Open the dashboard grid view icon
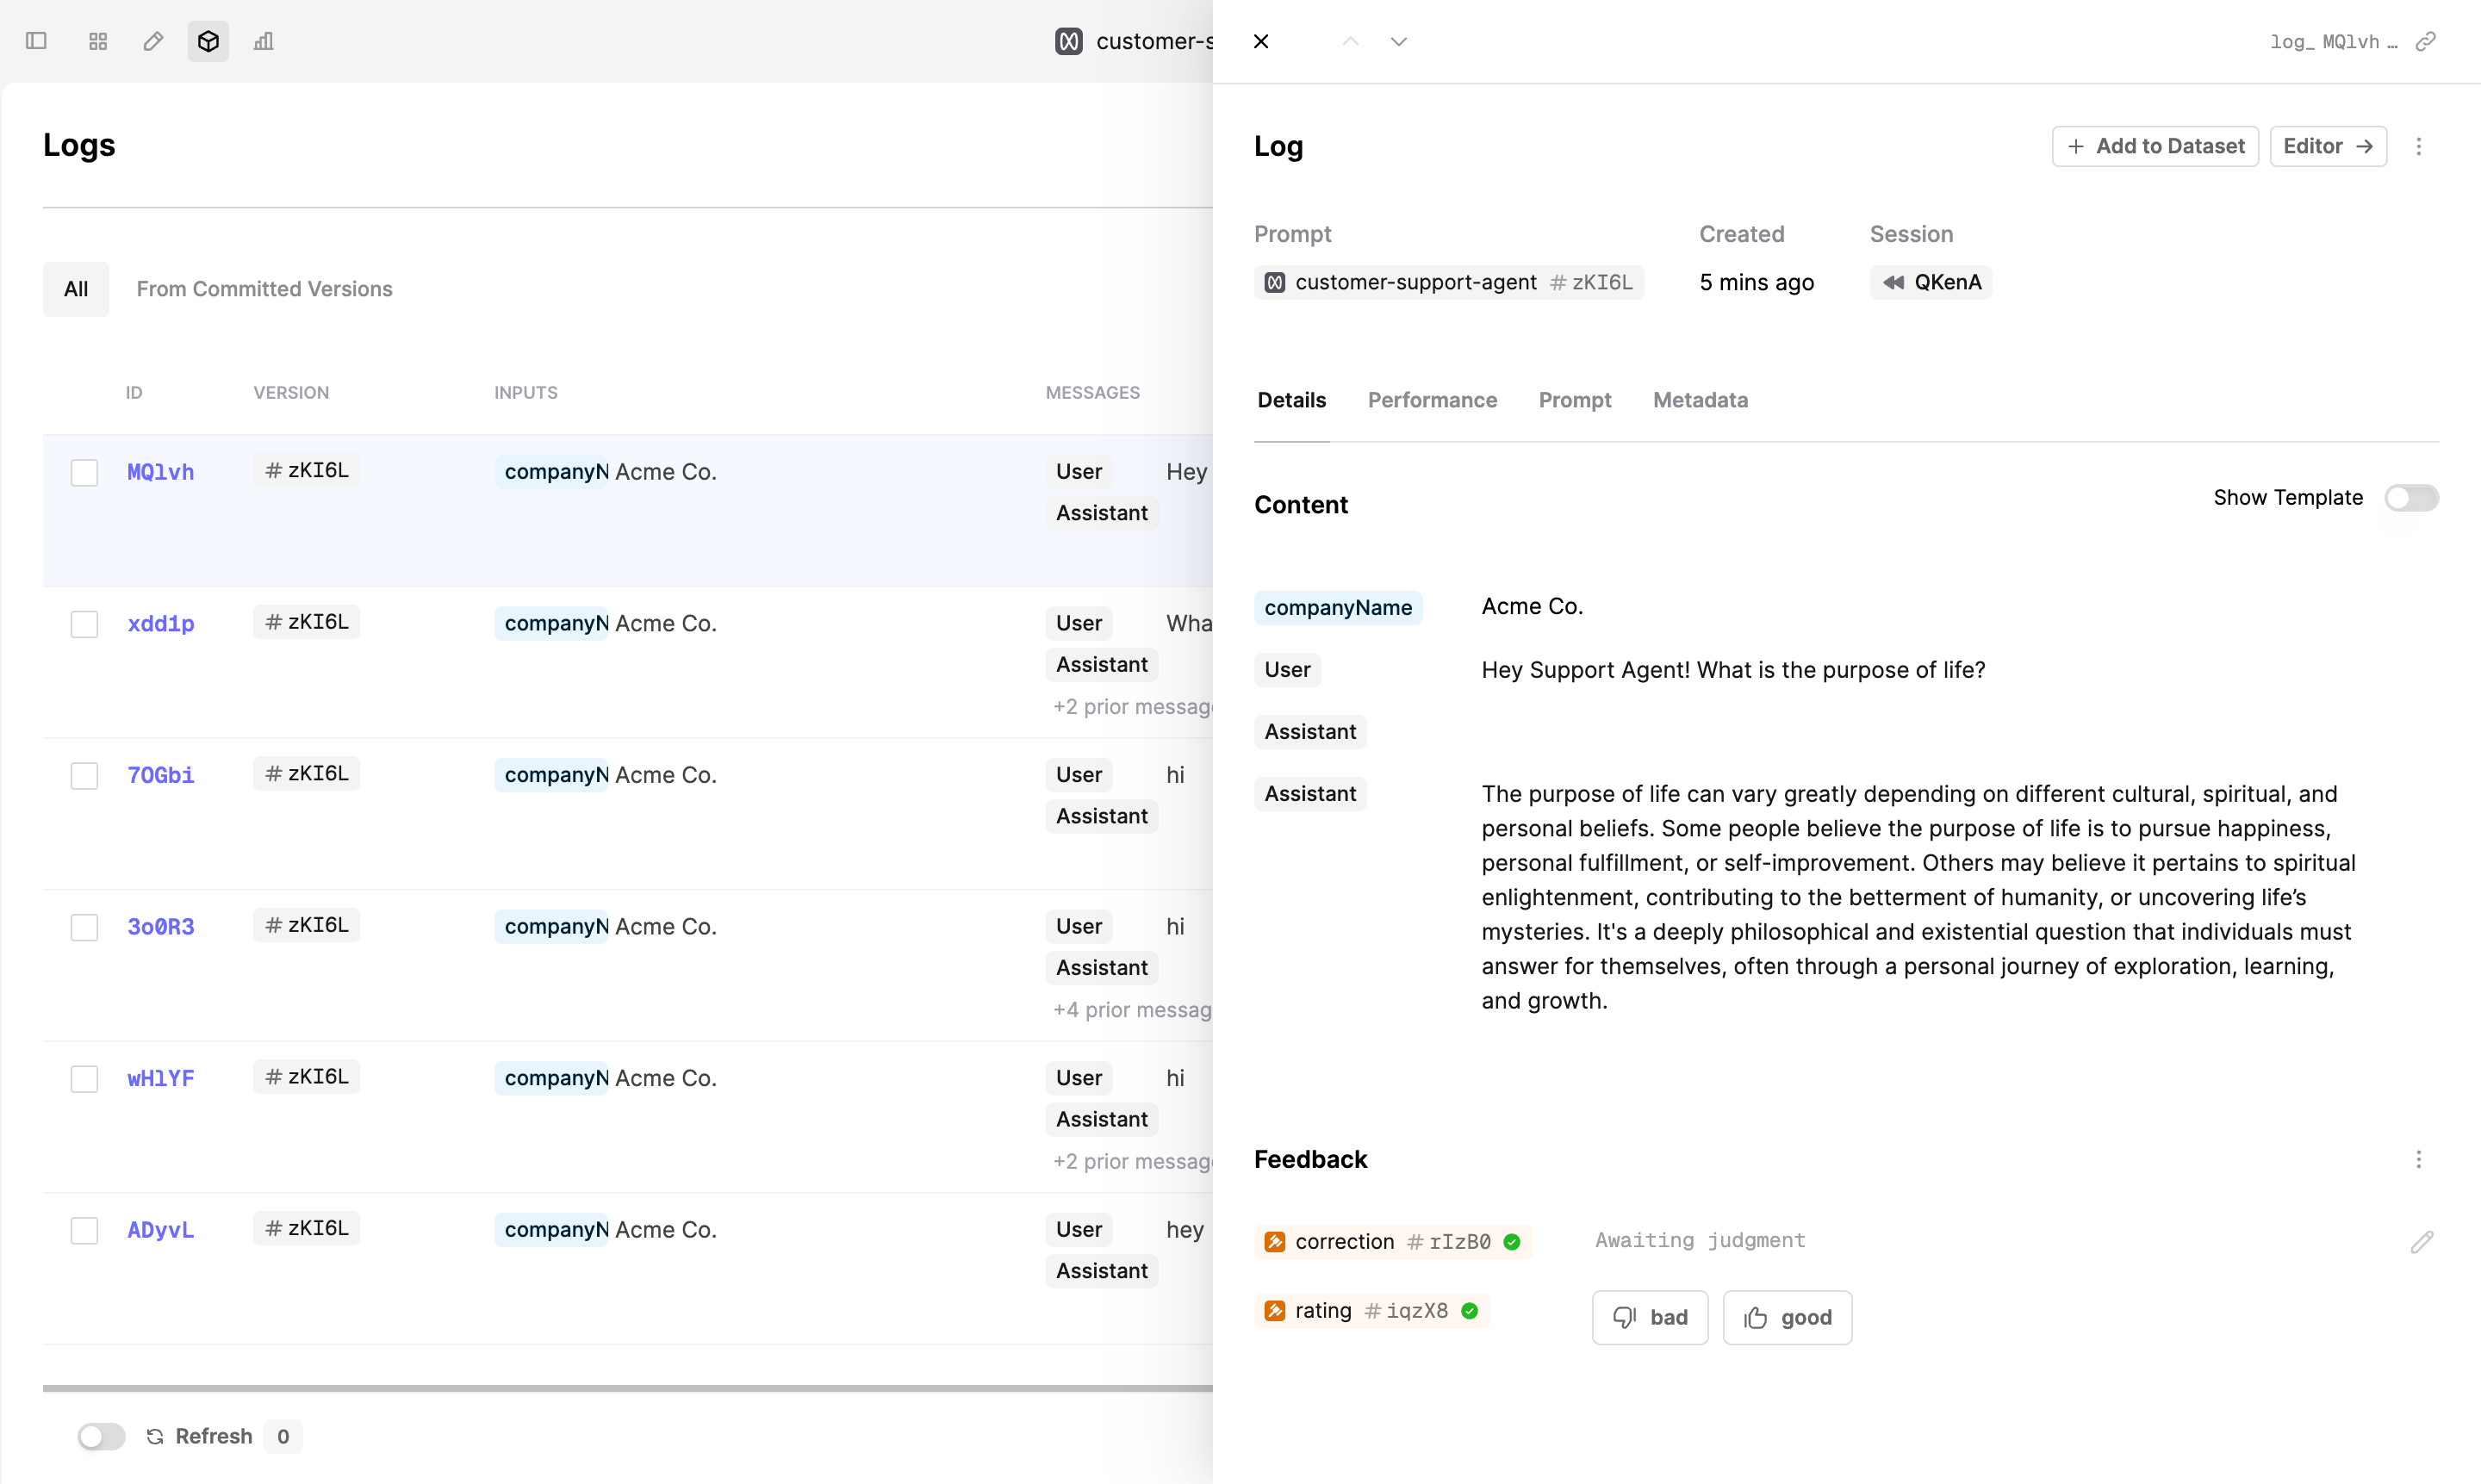The width and height of the screenshot is (2481, 1484). tap(97, 41)
